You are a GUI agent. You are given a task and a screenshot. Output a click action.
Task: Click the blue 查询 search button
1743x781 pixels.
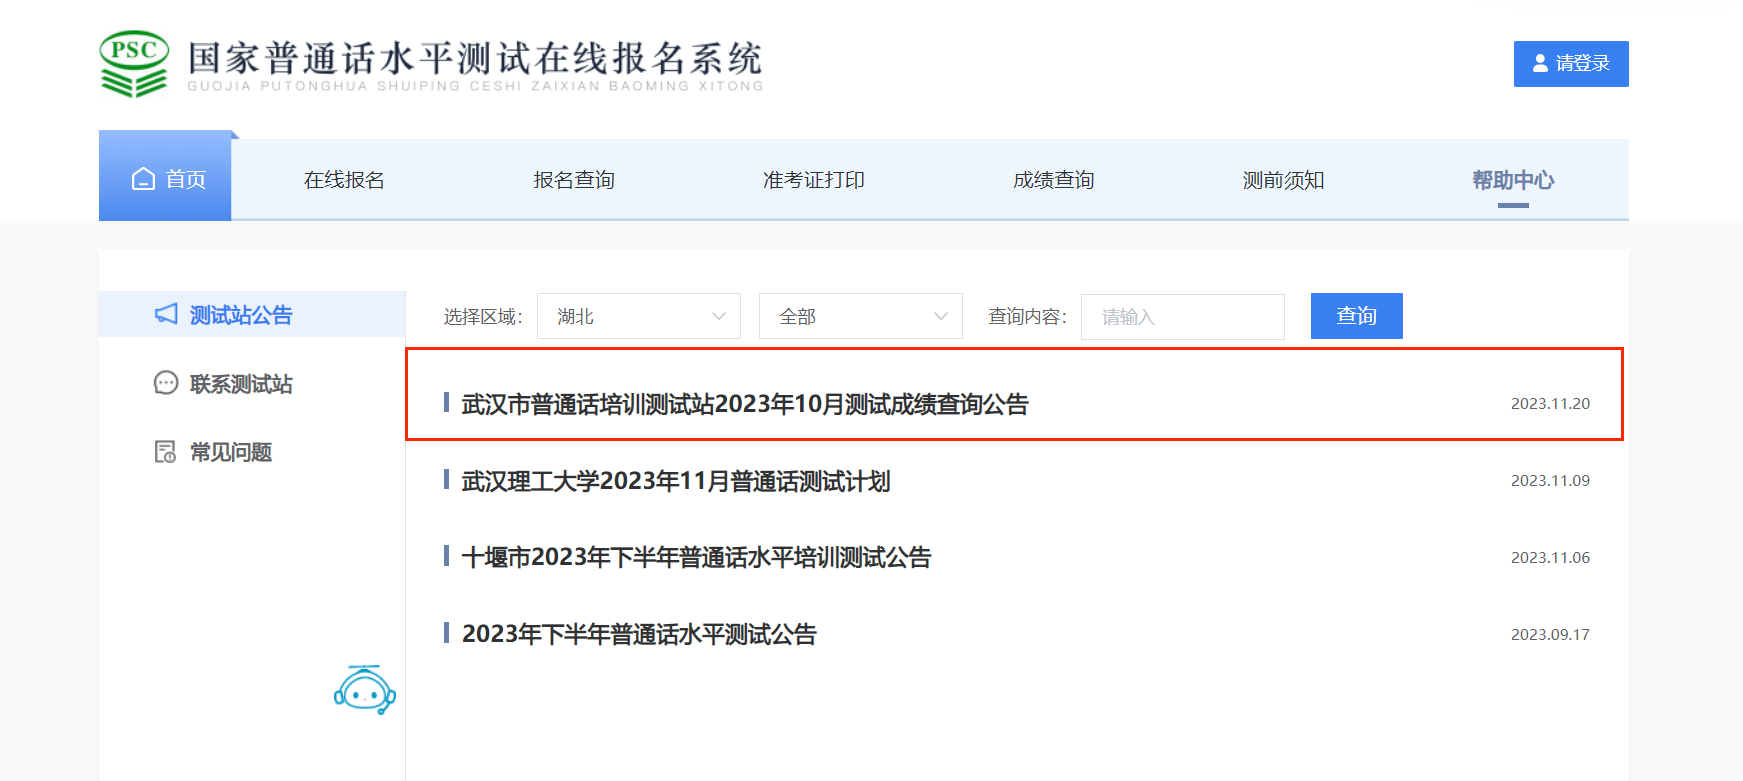tap(1357, 316)
